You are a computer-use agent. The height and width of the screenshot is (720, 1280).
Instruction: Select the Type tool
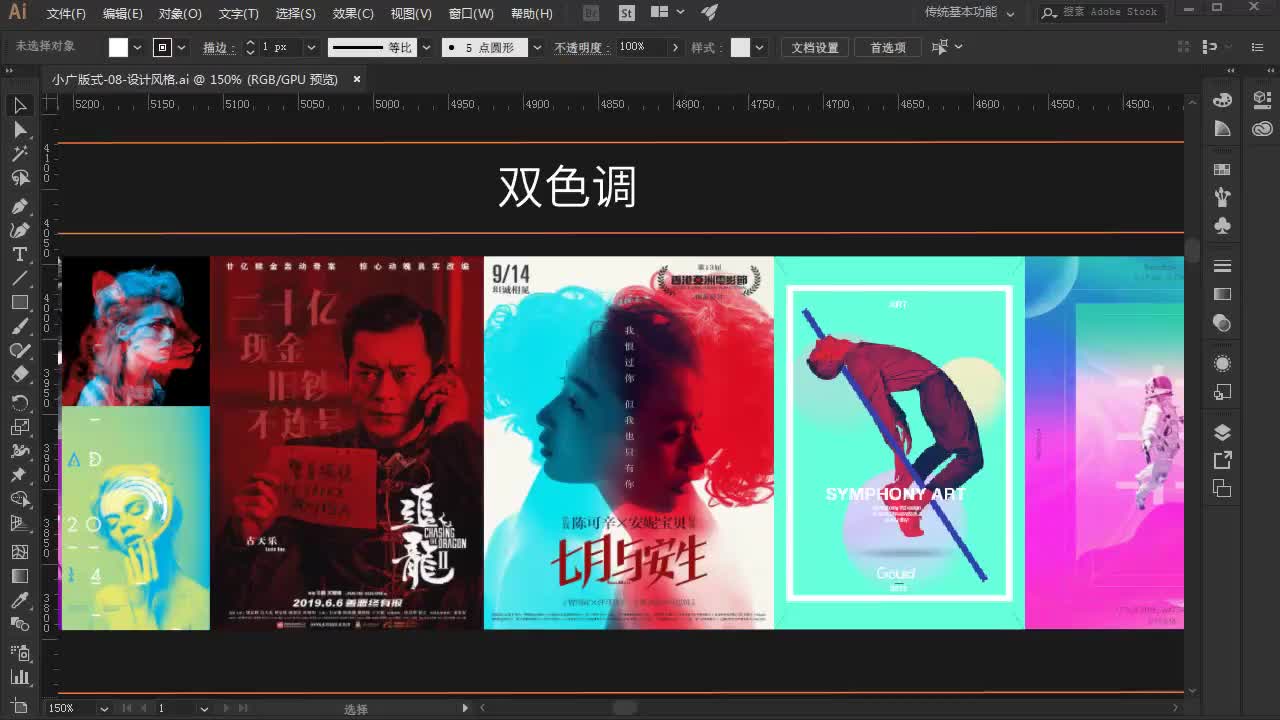tap(20, 254)
